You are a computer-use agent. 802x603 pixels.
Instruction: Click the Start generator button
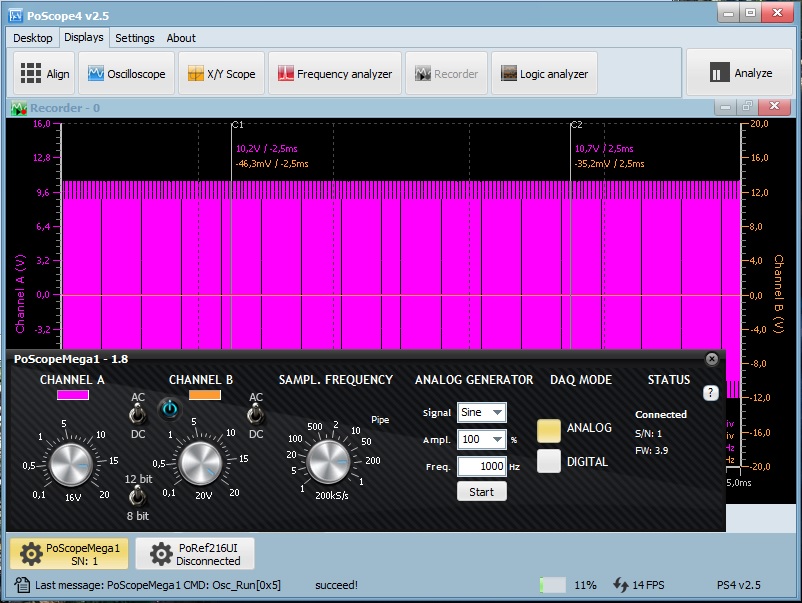pos(482,492)
